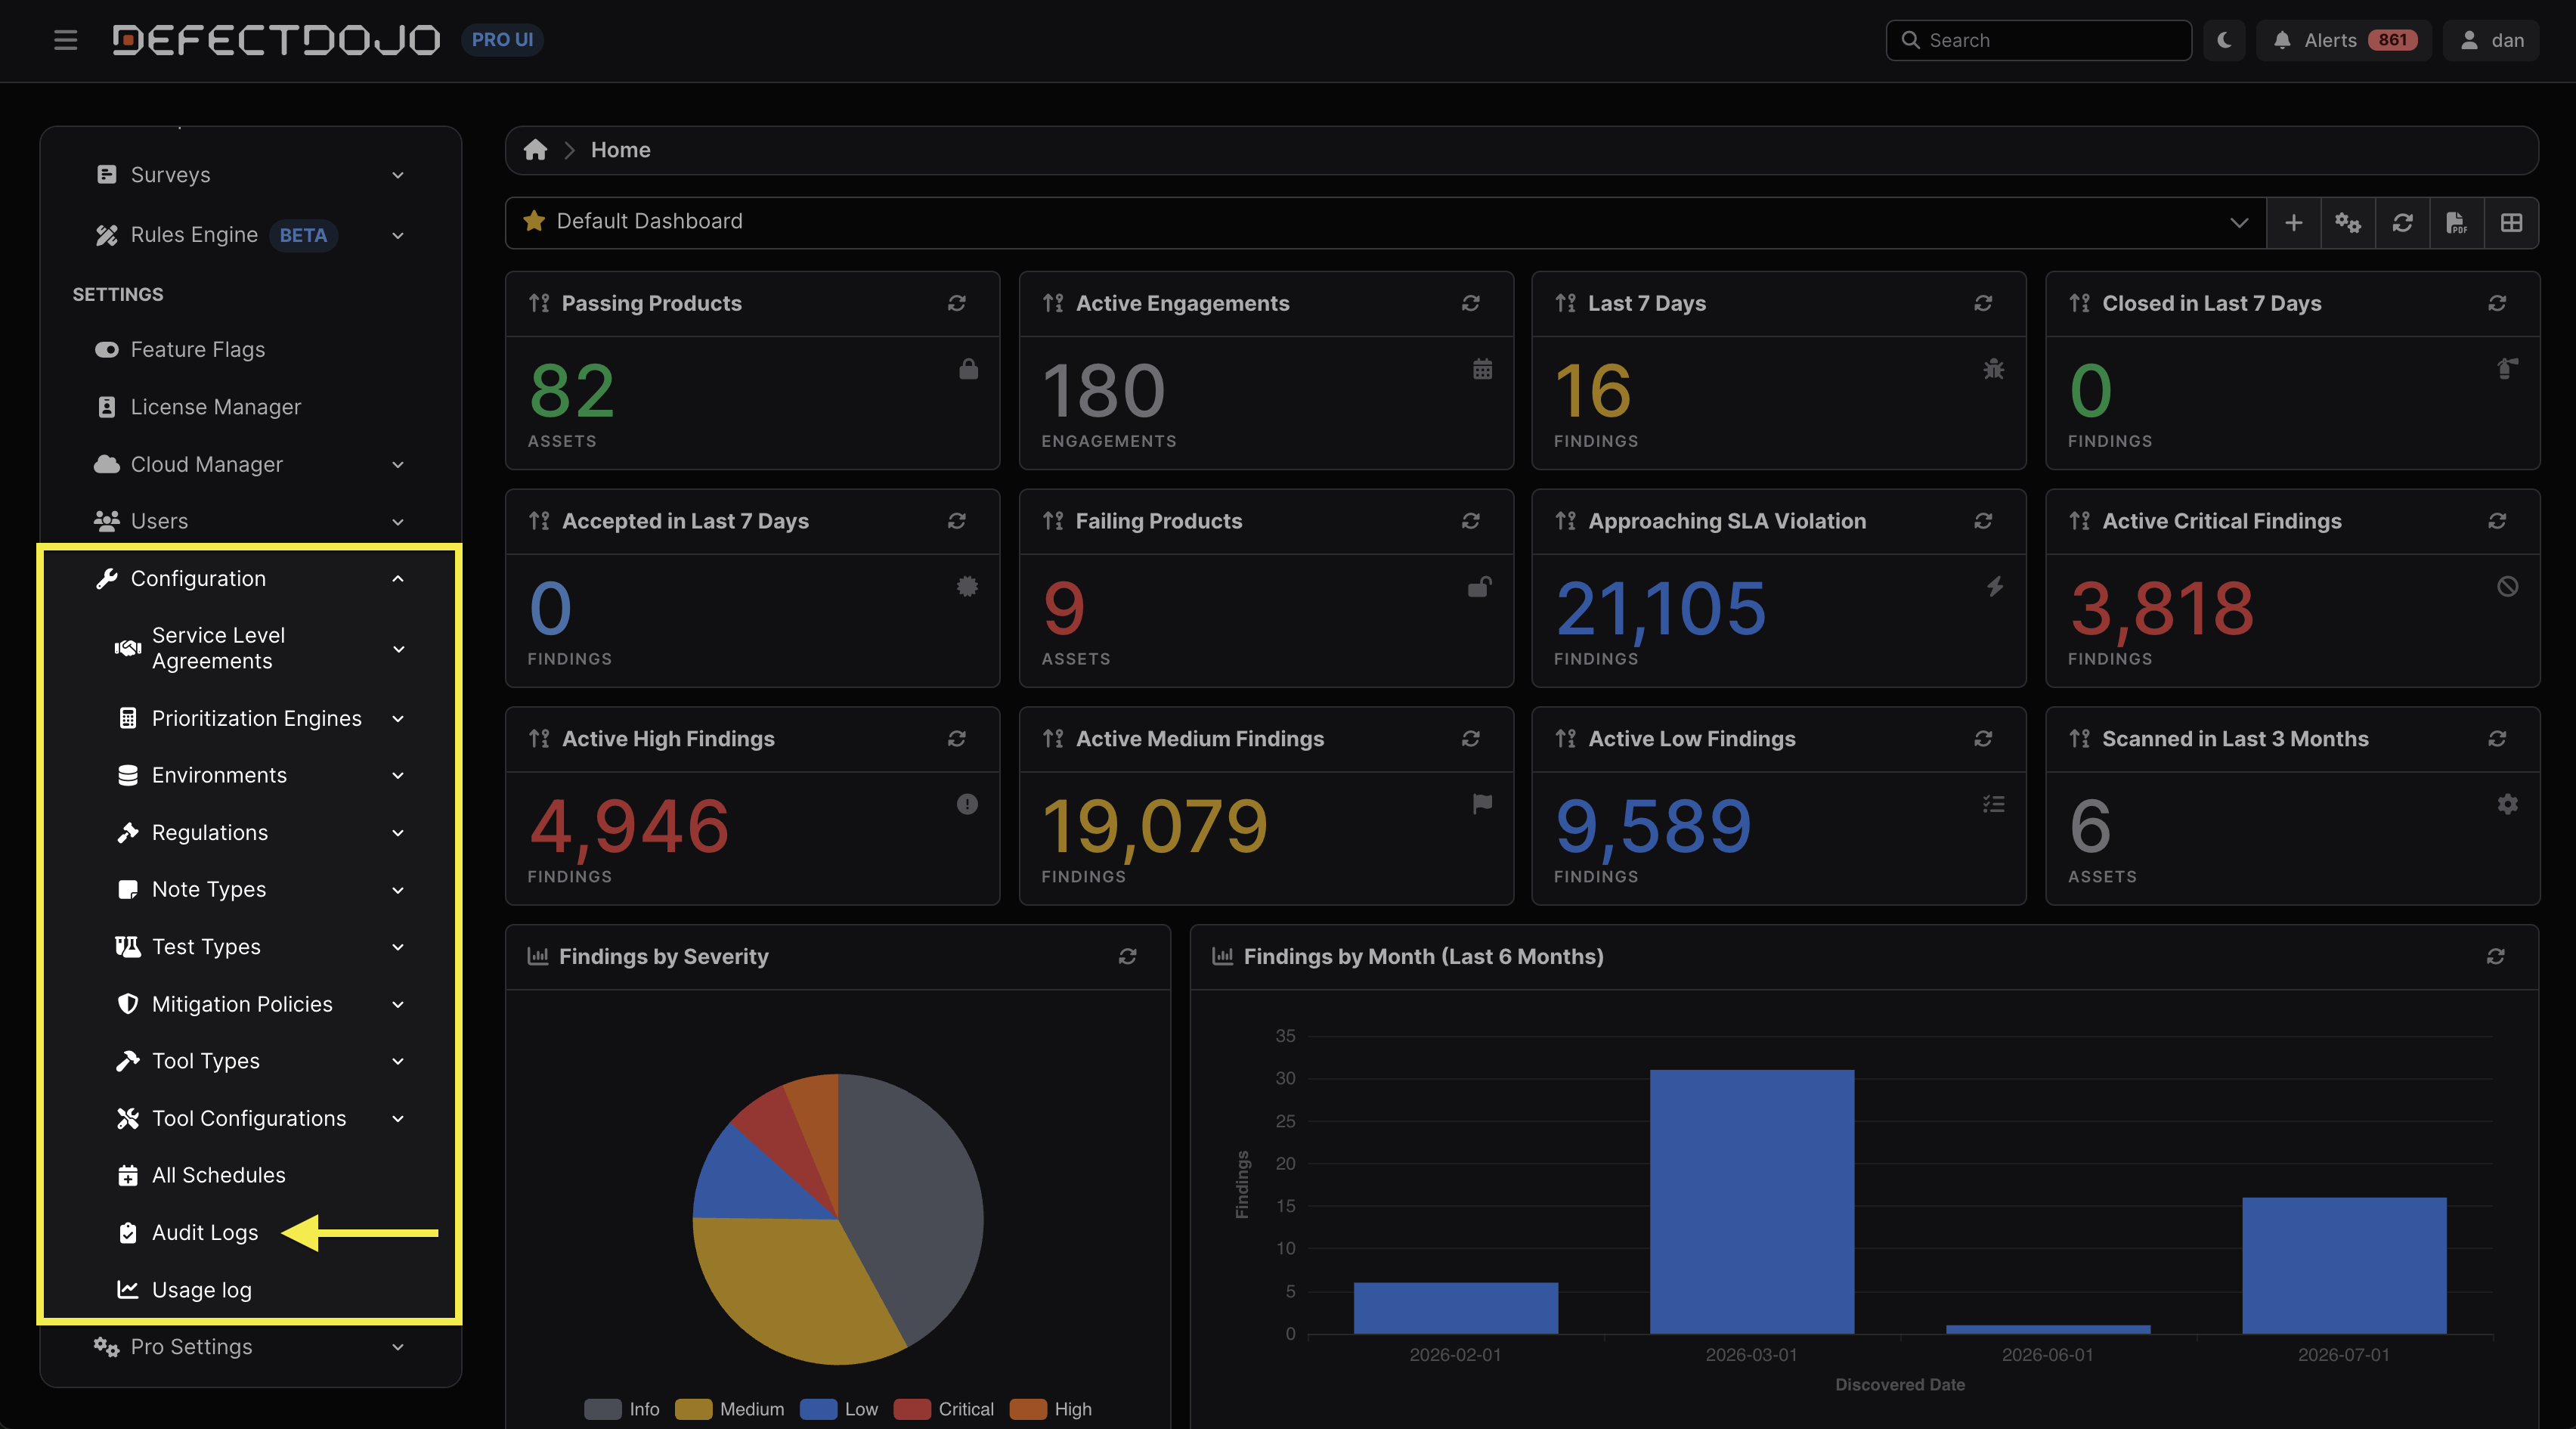2576x1429 pixels.
Task: Switch dashboard grid layout icon
Action: click(2511, 222)
